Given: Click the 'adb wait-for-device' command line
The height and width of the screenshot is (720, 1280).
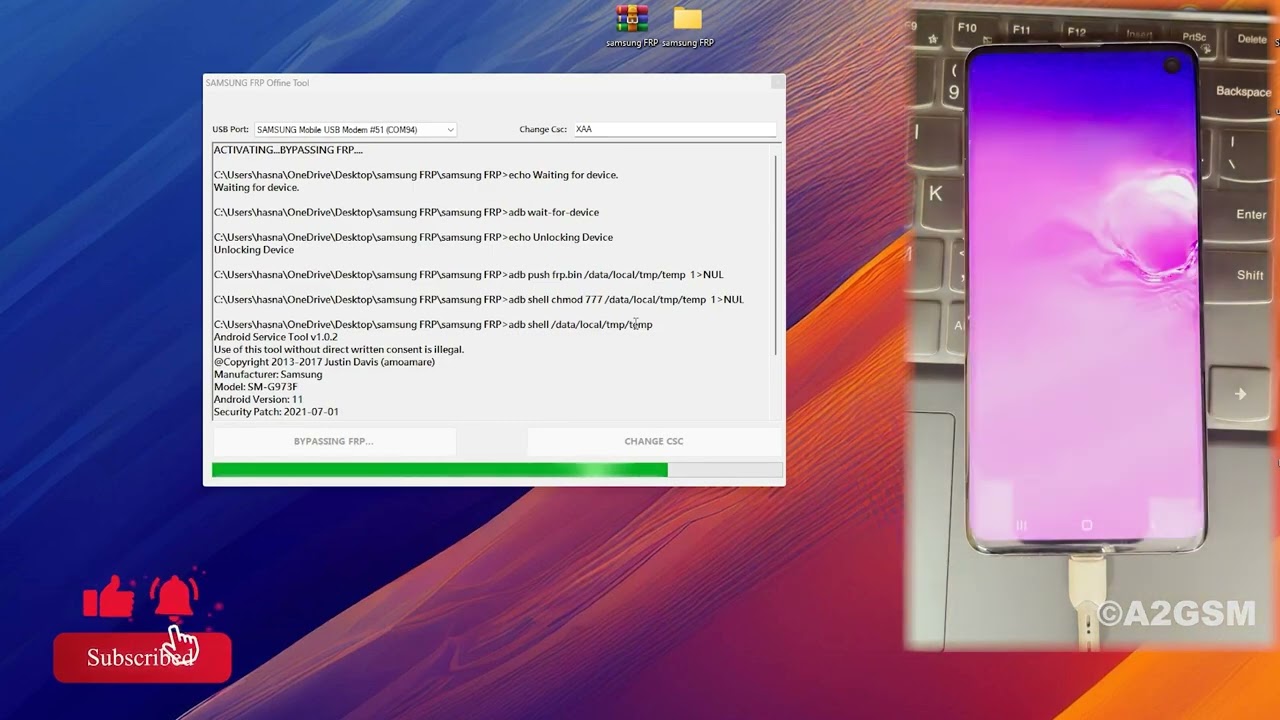Looking at the screenshot, I should tap(406, 212).
